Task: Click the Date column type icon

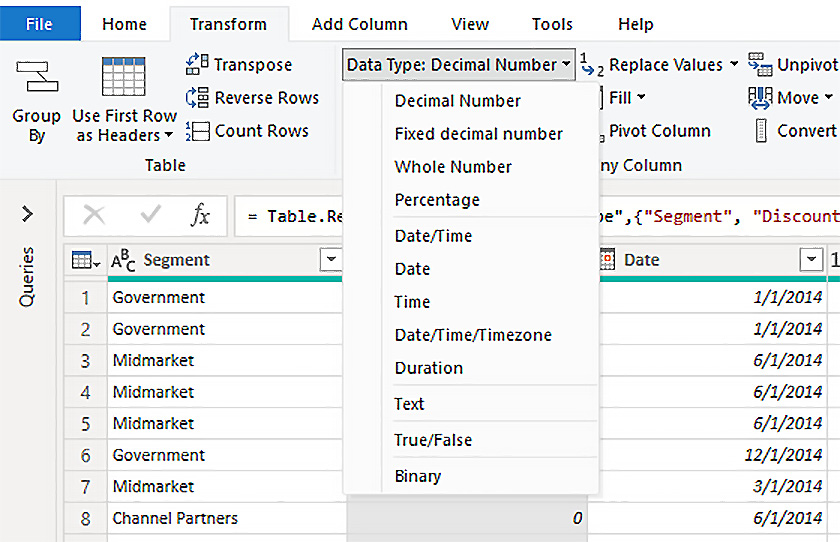Action: 607,260
